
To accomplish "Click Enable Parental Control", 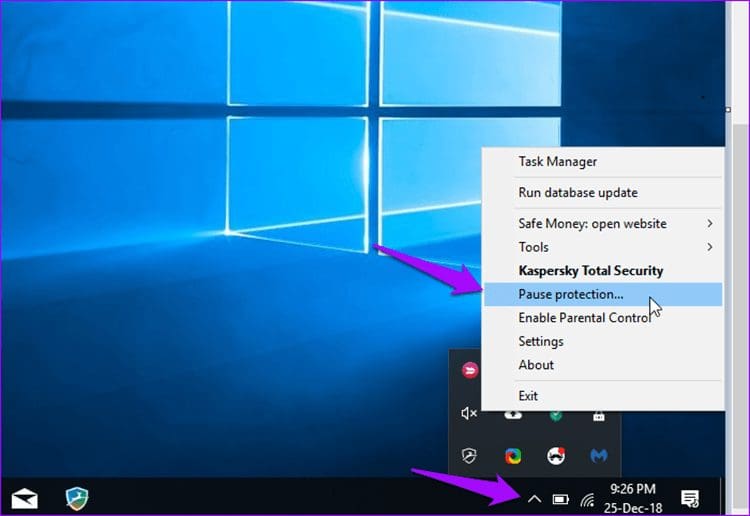I will (603, 318).
